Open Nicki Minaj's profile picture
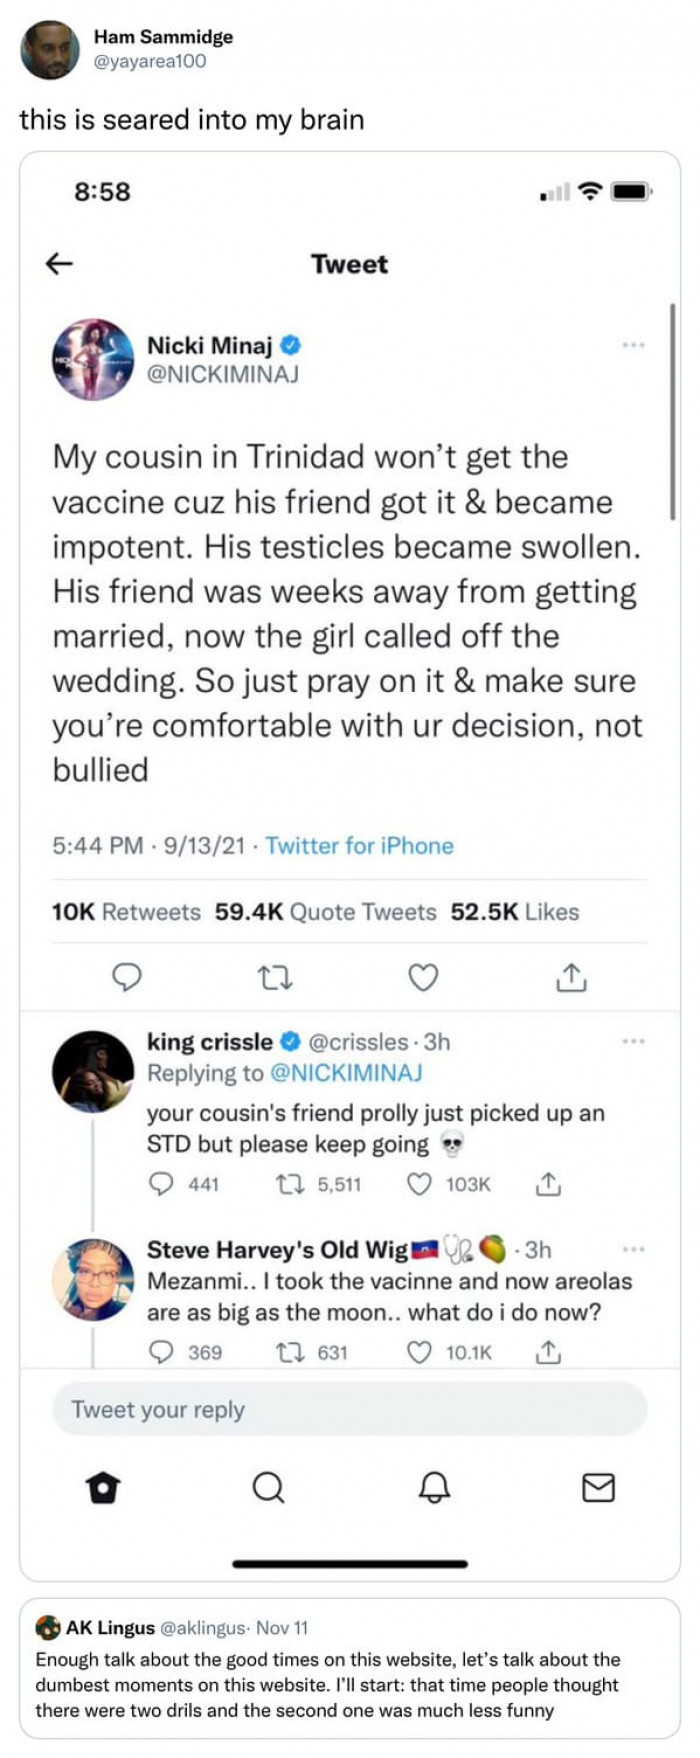700x1758 pixels. pyautogui.click(x=92, y=359)
